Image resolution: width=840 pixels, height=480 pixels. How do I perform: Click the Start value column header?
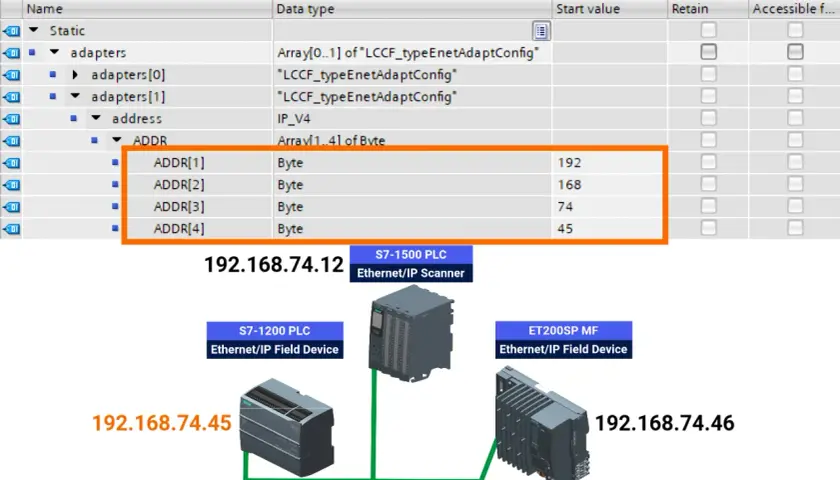click(610, 9)
